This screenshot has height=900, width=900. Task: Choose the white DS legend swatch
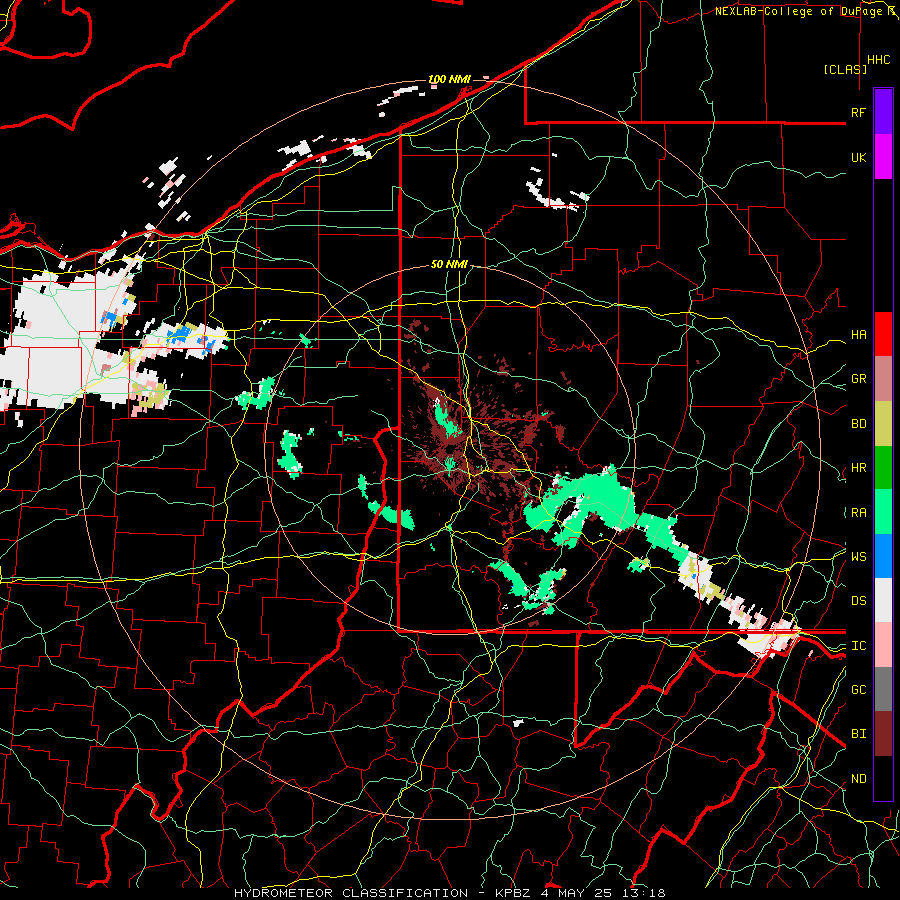883,600
